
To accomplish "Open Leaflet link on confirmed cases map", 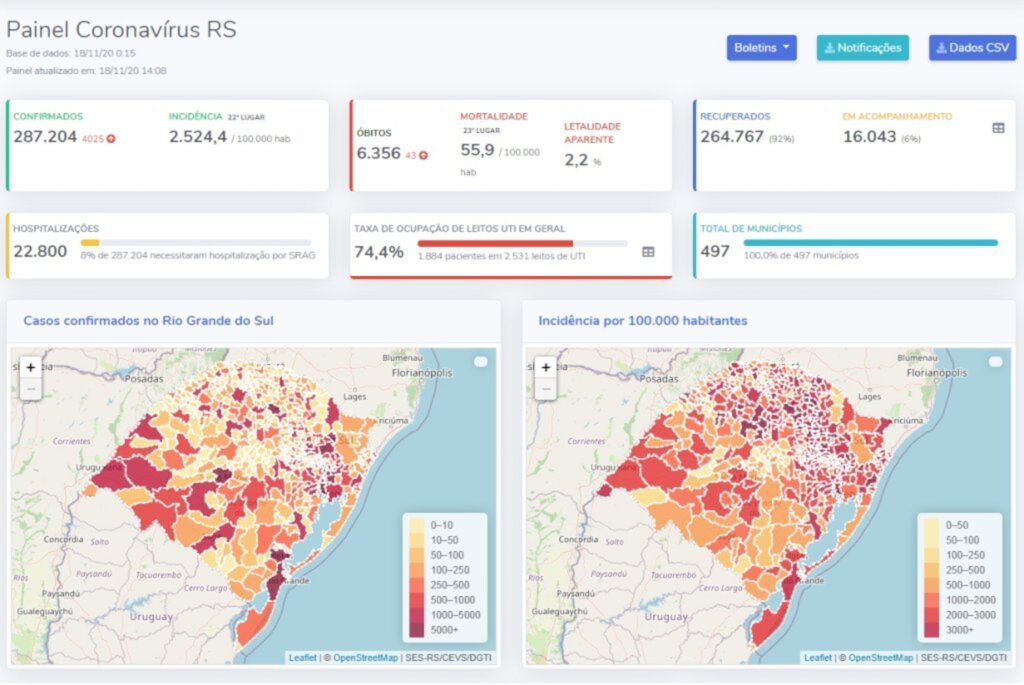I will coord(301,657).
